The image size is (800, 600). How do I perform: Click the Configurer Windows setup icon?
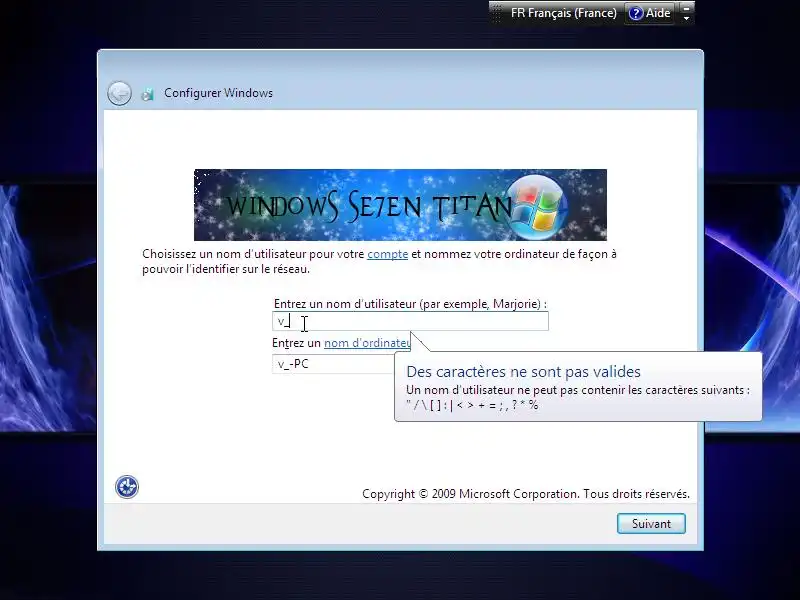[x=147, y=94]
